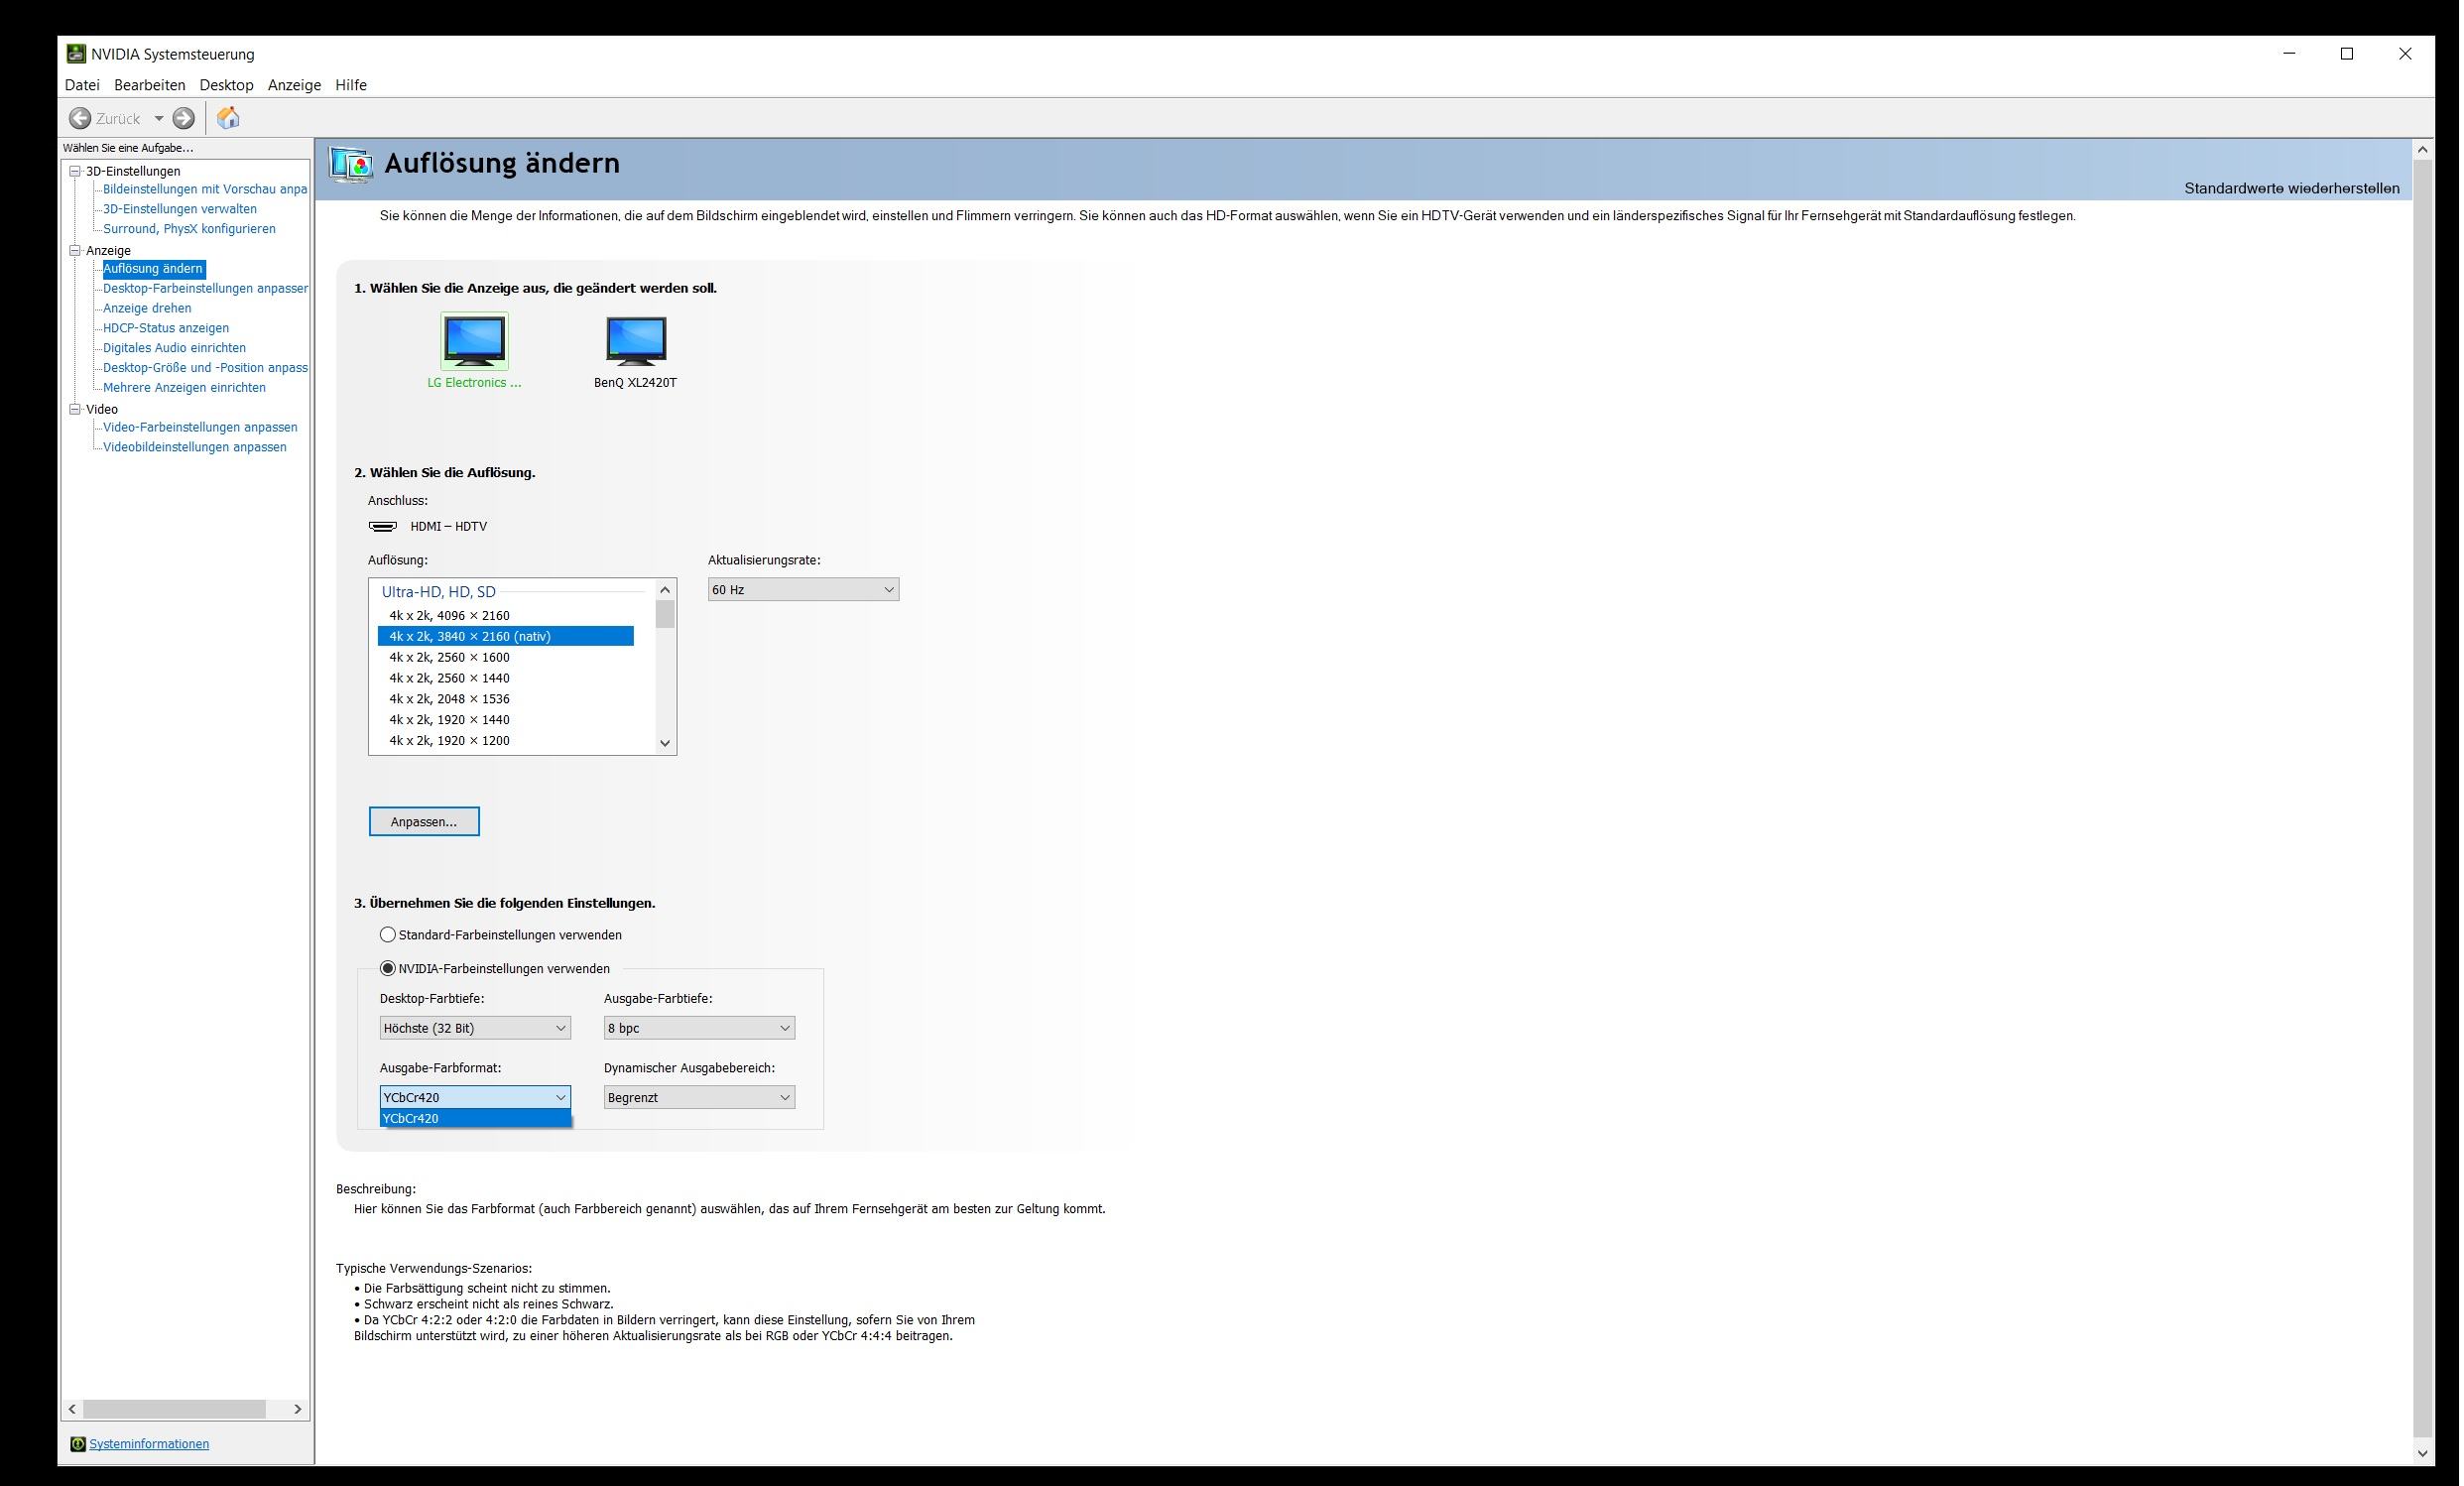Select resolution 3840 × 2160 (nativ)
This screenshot has width=2464, height=1486.
506,636
